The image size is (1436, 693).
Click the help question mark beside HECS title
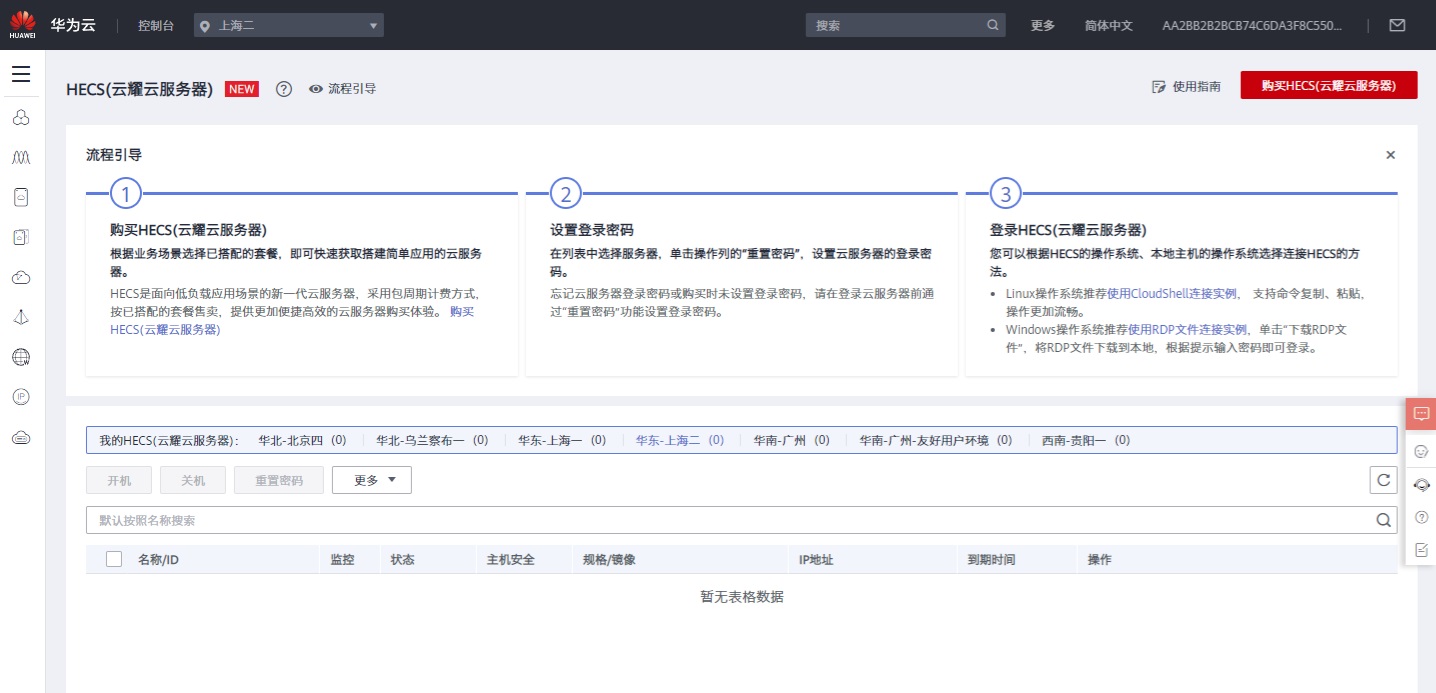click(284, 89)
